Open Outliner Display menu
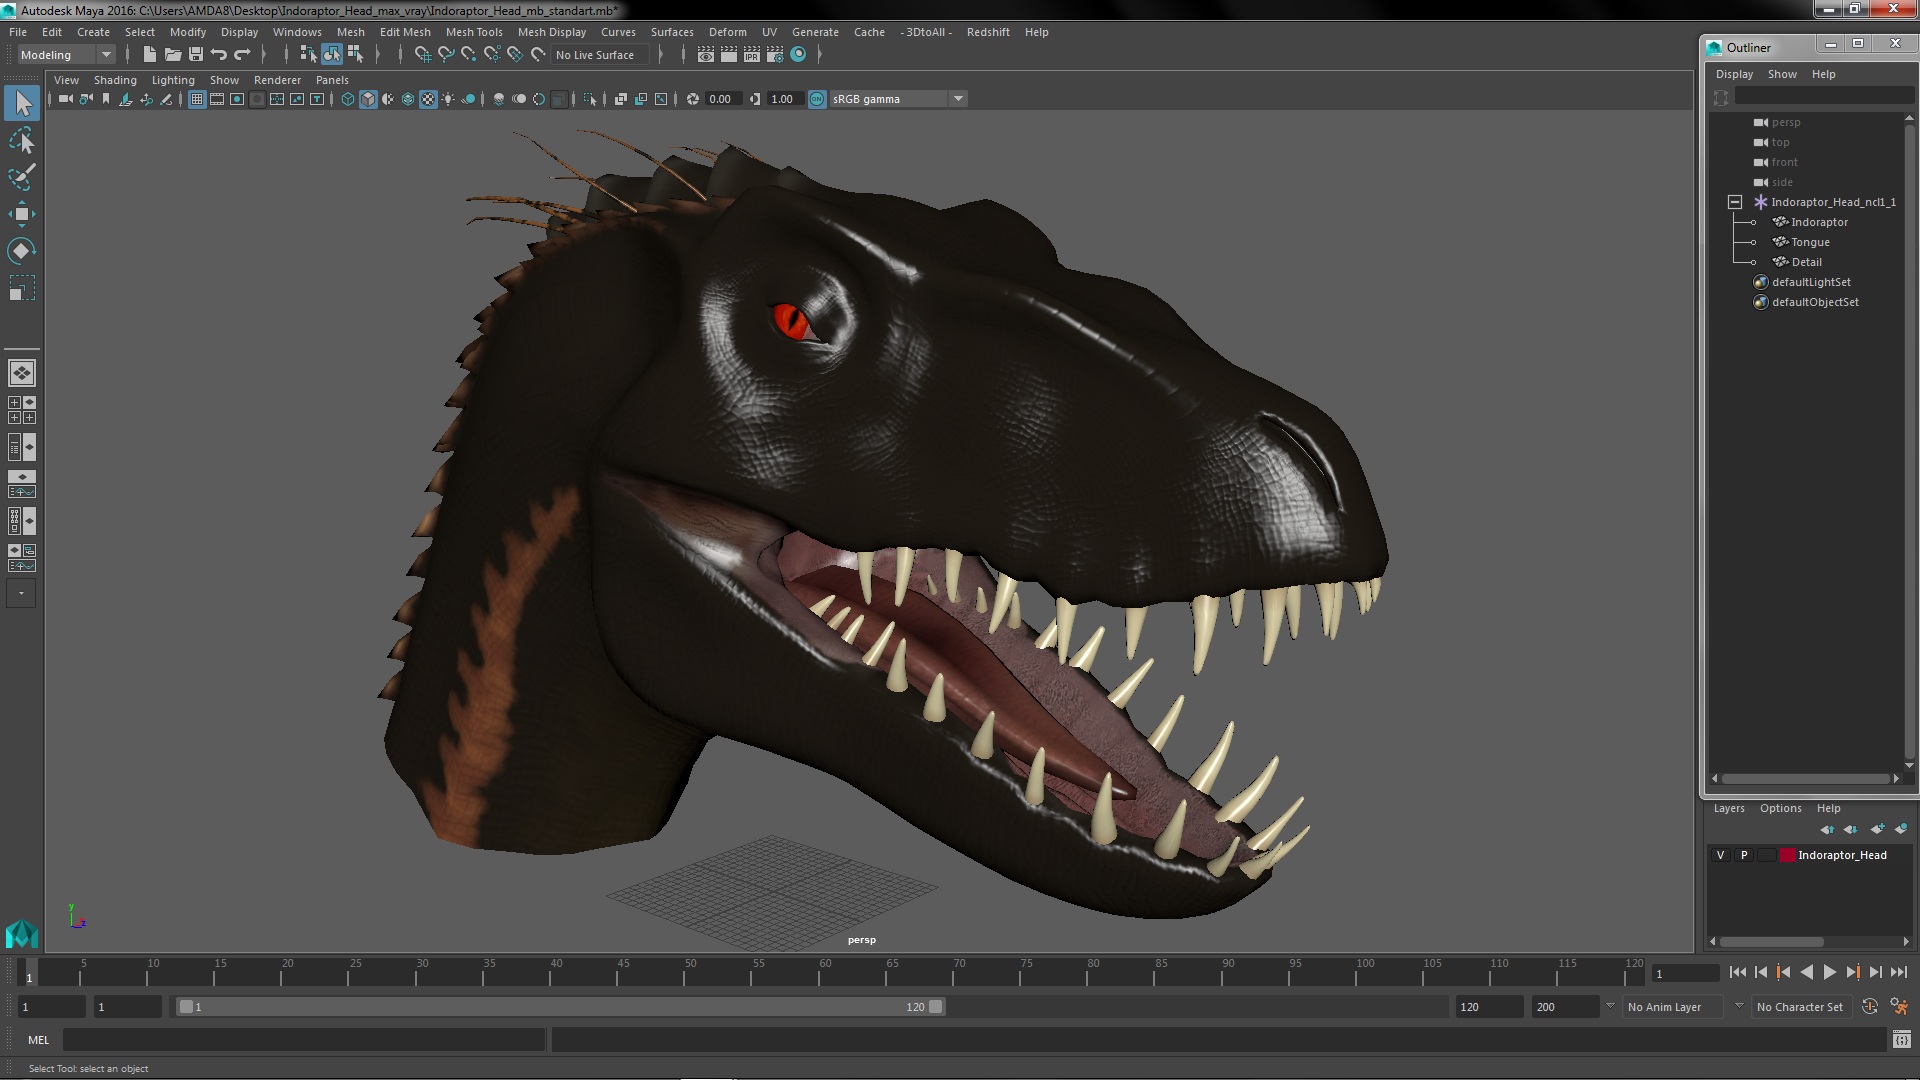 pos(1734,74)
